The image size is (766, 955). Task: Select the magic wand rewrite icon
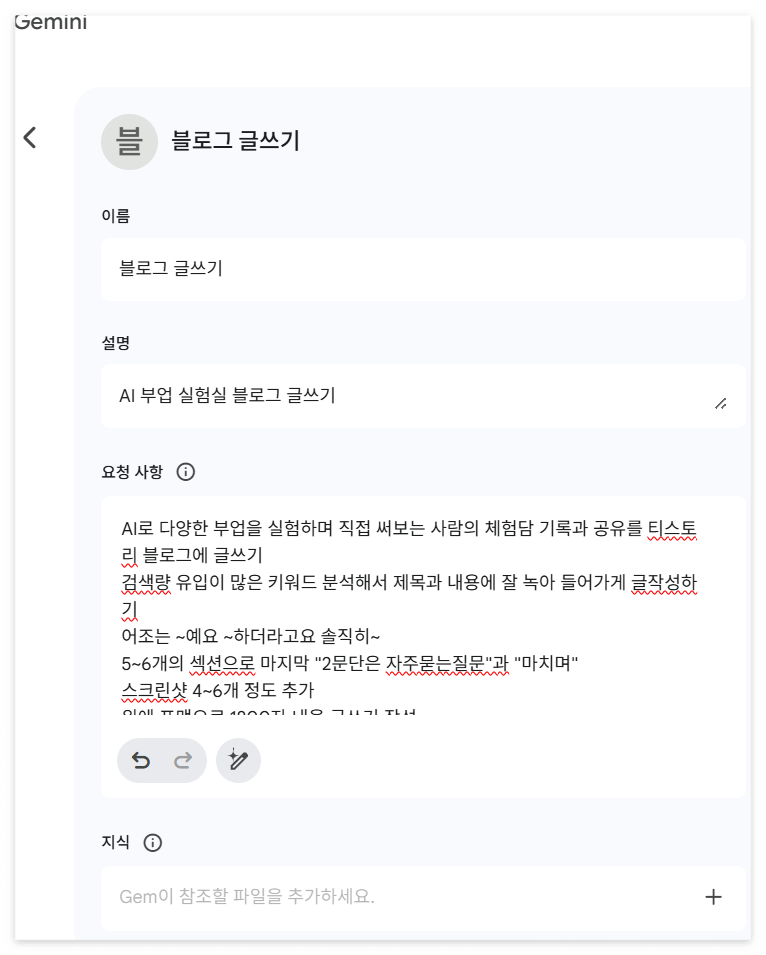click(238, 760)
